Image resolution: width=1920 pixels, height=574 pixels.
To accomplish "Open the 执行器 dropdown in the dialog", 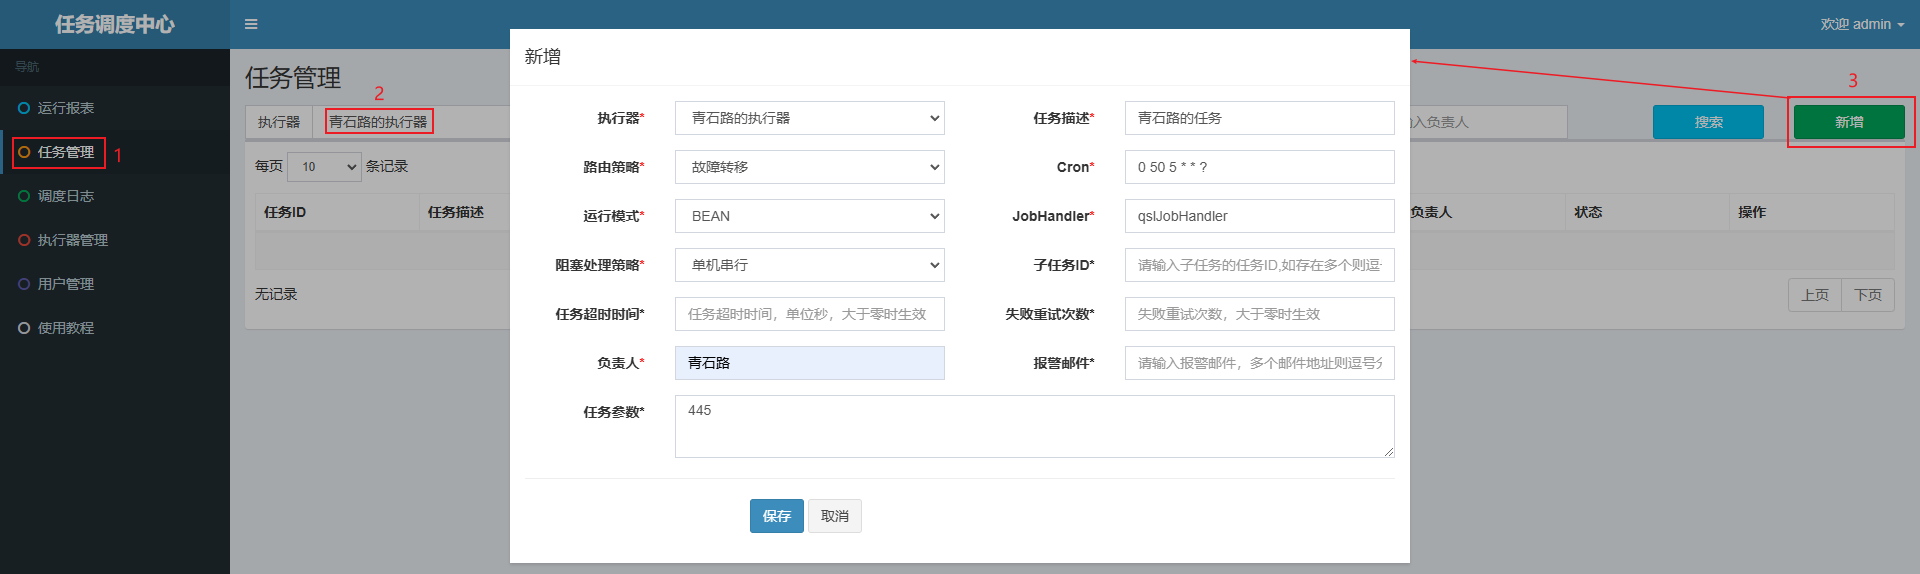I will point(810,118).
